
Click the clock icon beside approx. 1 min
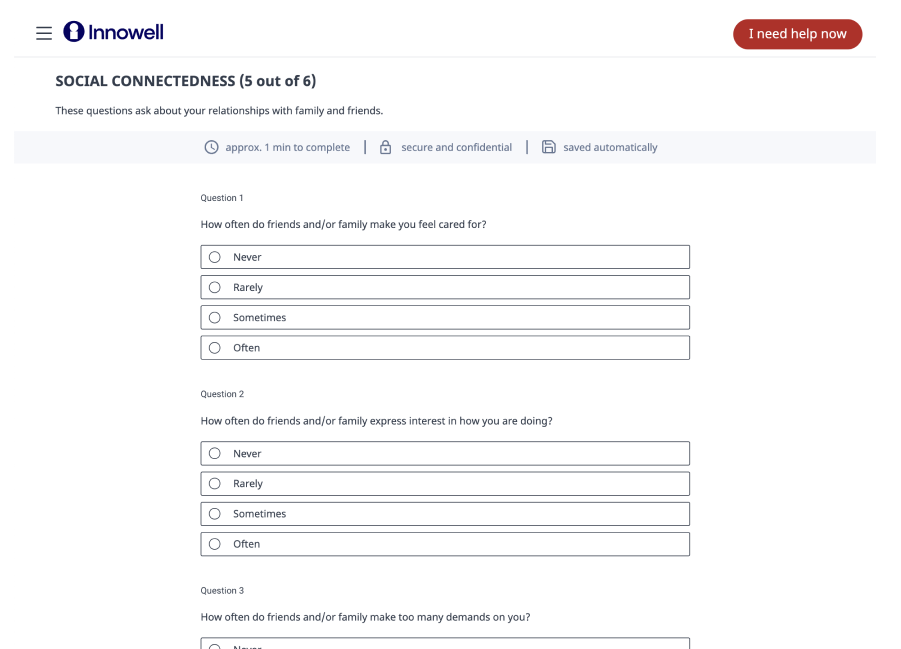[211, 147]
